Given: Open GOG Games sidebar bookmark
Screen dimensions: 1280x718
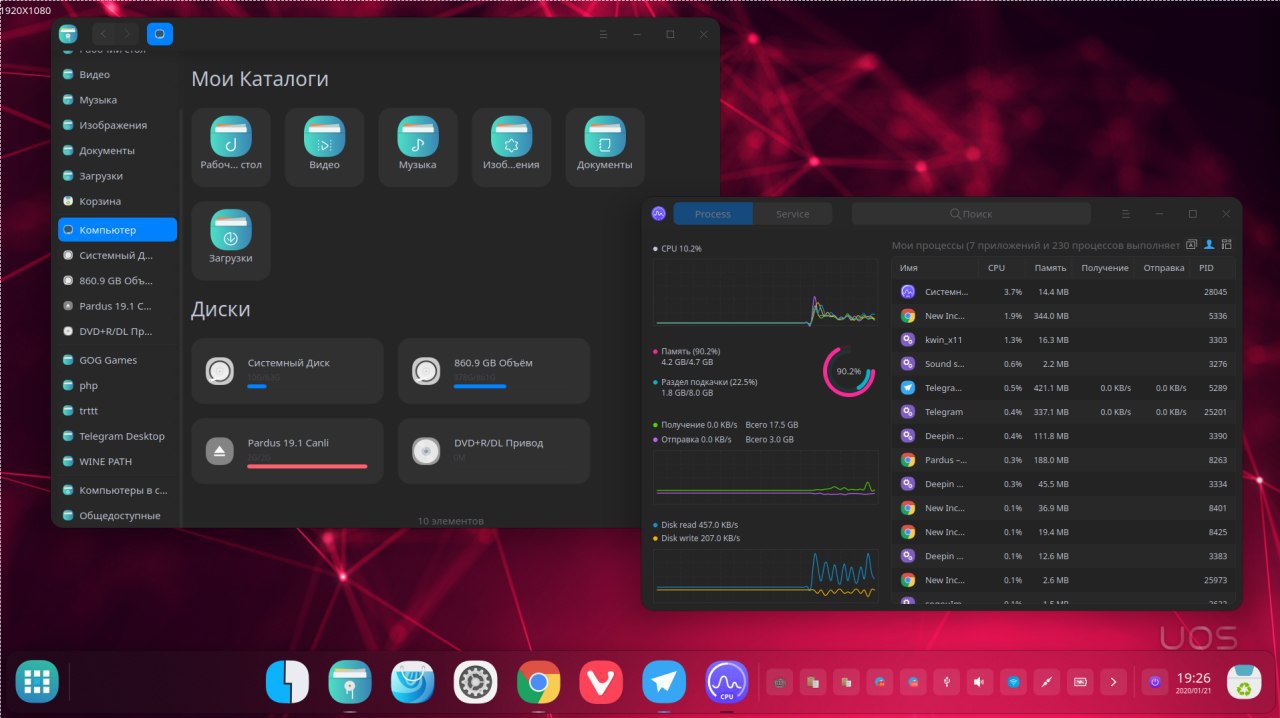Looking at the screenshot, I should 117,360.
